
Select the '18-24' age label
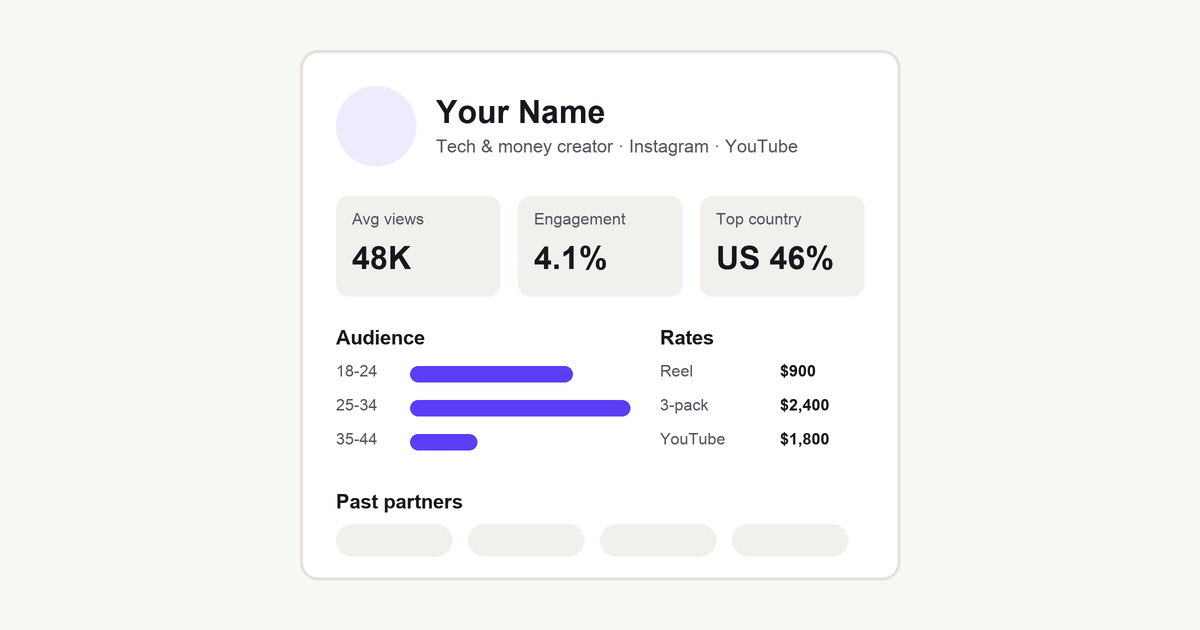[x=357, y=372]
